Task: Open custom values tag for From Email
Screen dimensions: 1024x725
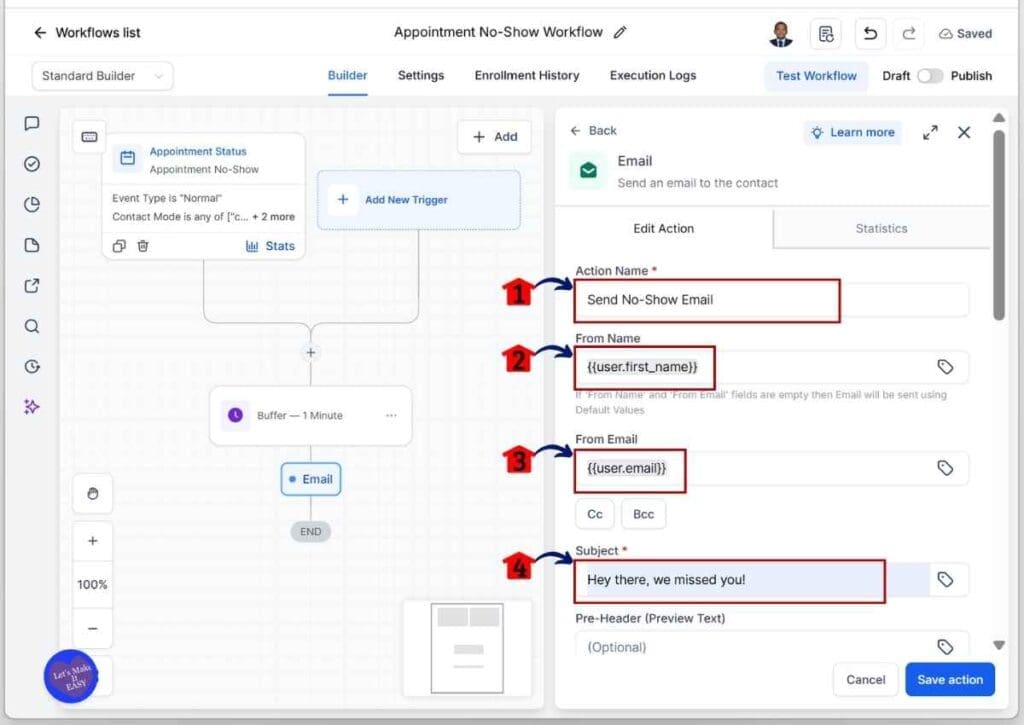Action: 945,468
